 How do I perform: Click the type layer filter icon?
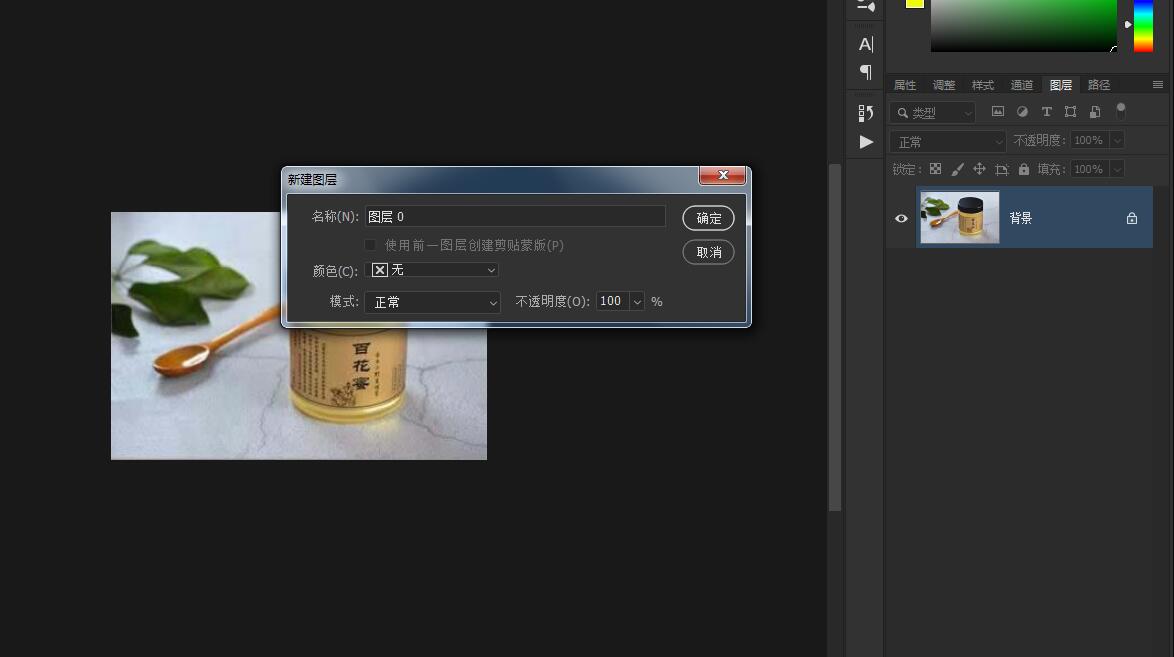tap(1046, 111)
